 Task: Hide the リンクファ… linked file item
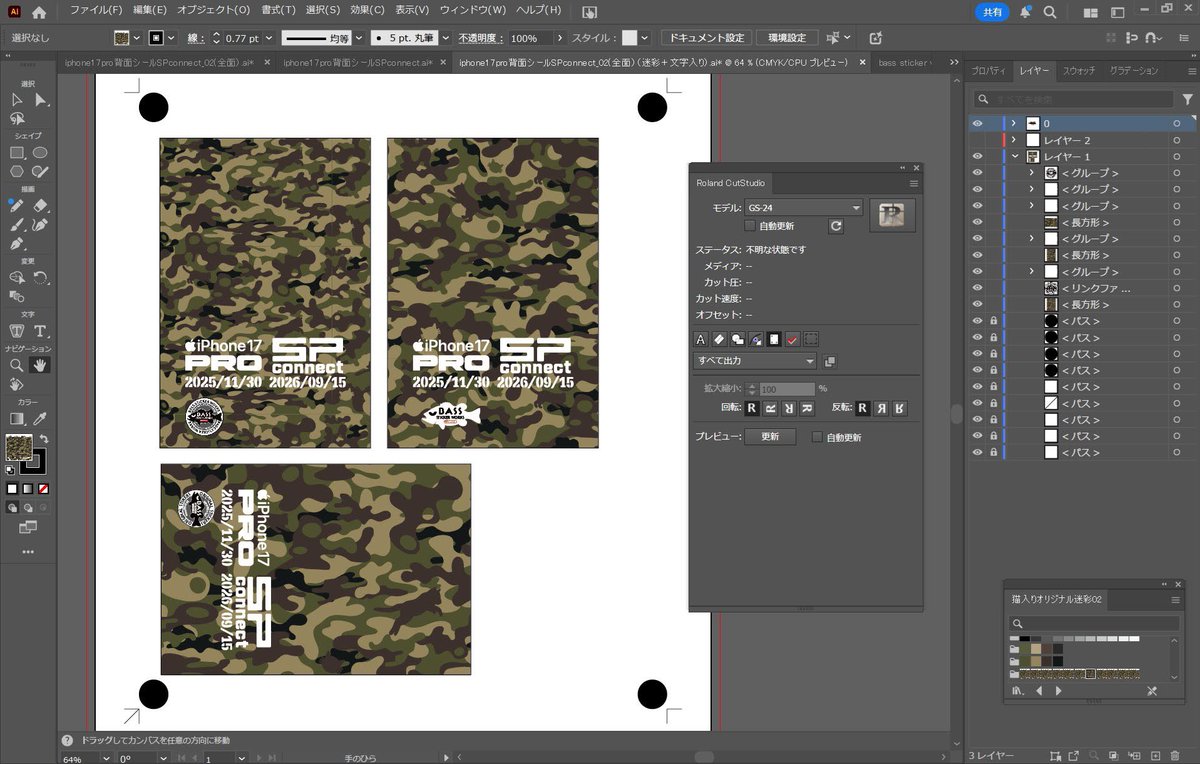coord(978,288)
